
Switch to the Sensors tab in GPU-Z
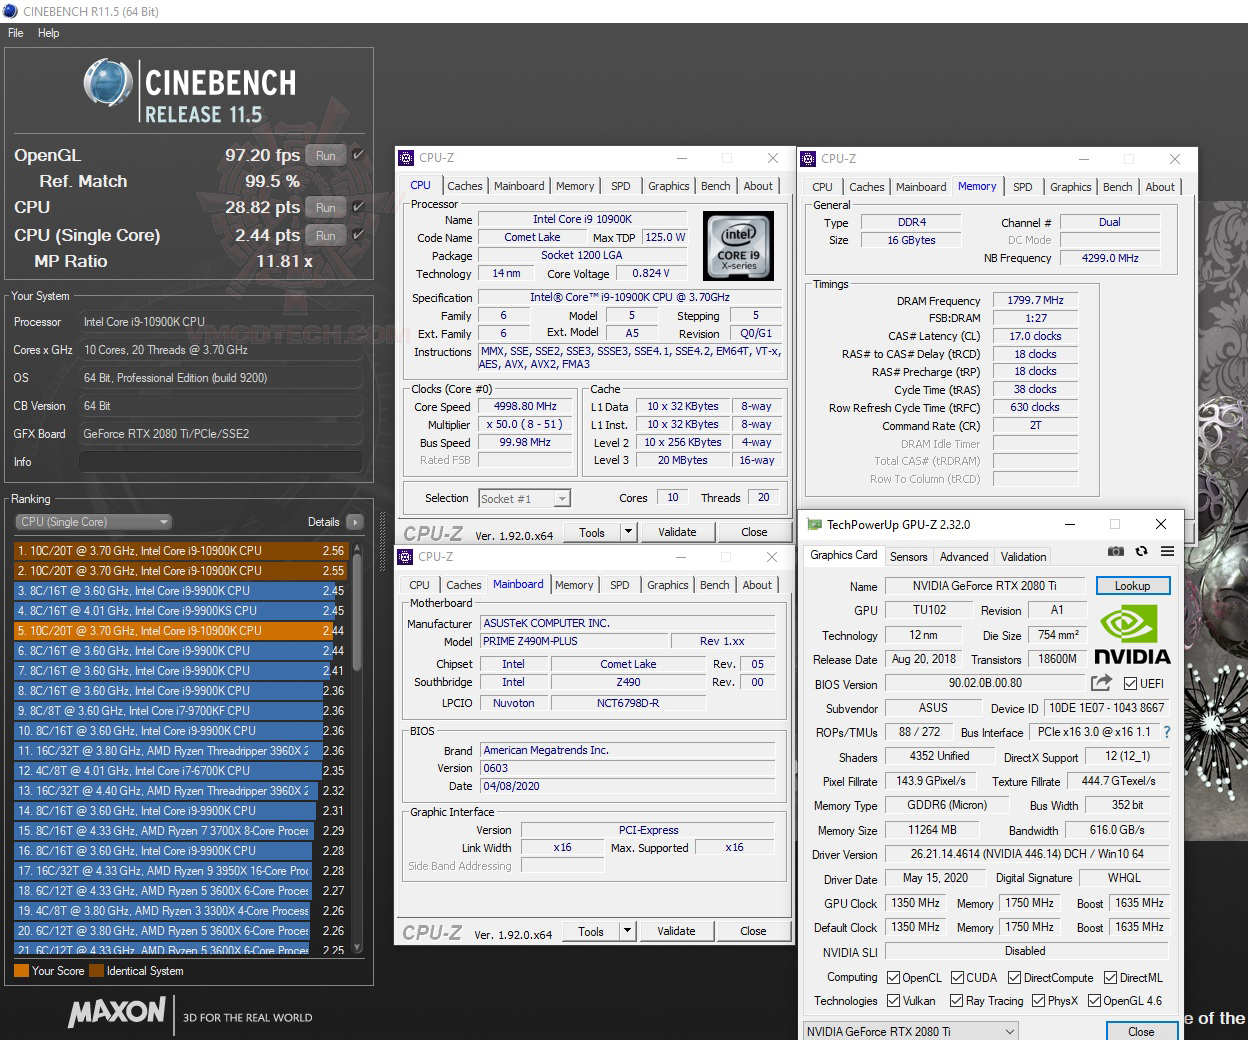tap(908, 556)
